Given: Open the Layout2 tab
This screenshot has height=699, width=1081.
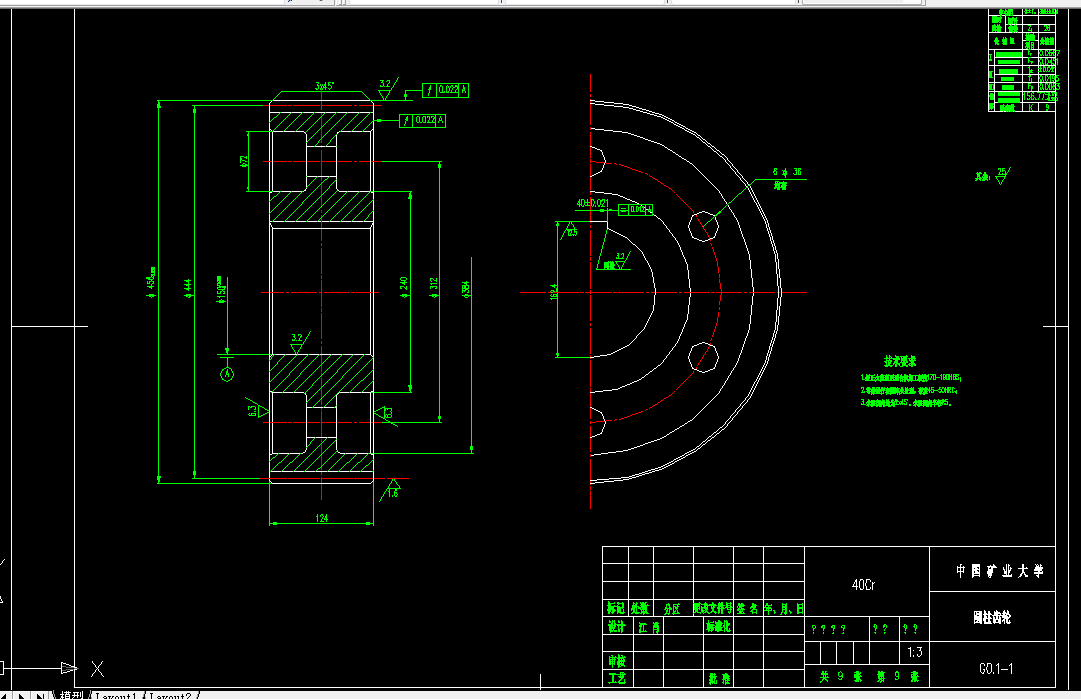Looking at the screenshot, I should click(x=170, y=695).
